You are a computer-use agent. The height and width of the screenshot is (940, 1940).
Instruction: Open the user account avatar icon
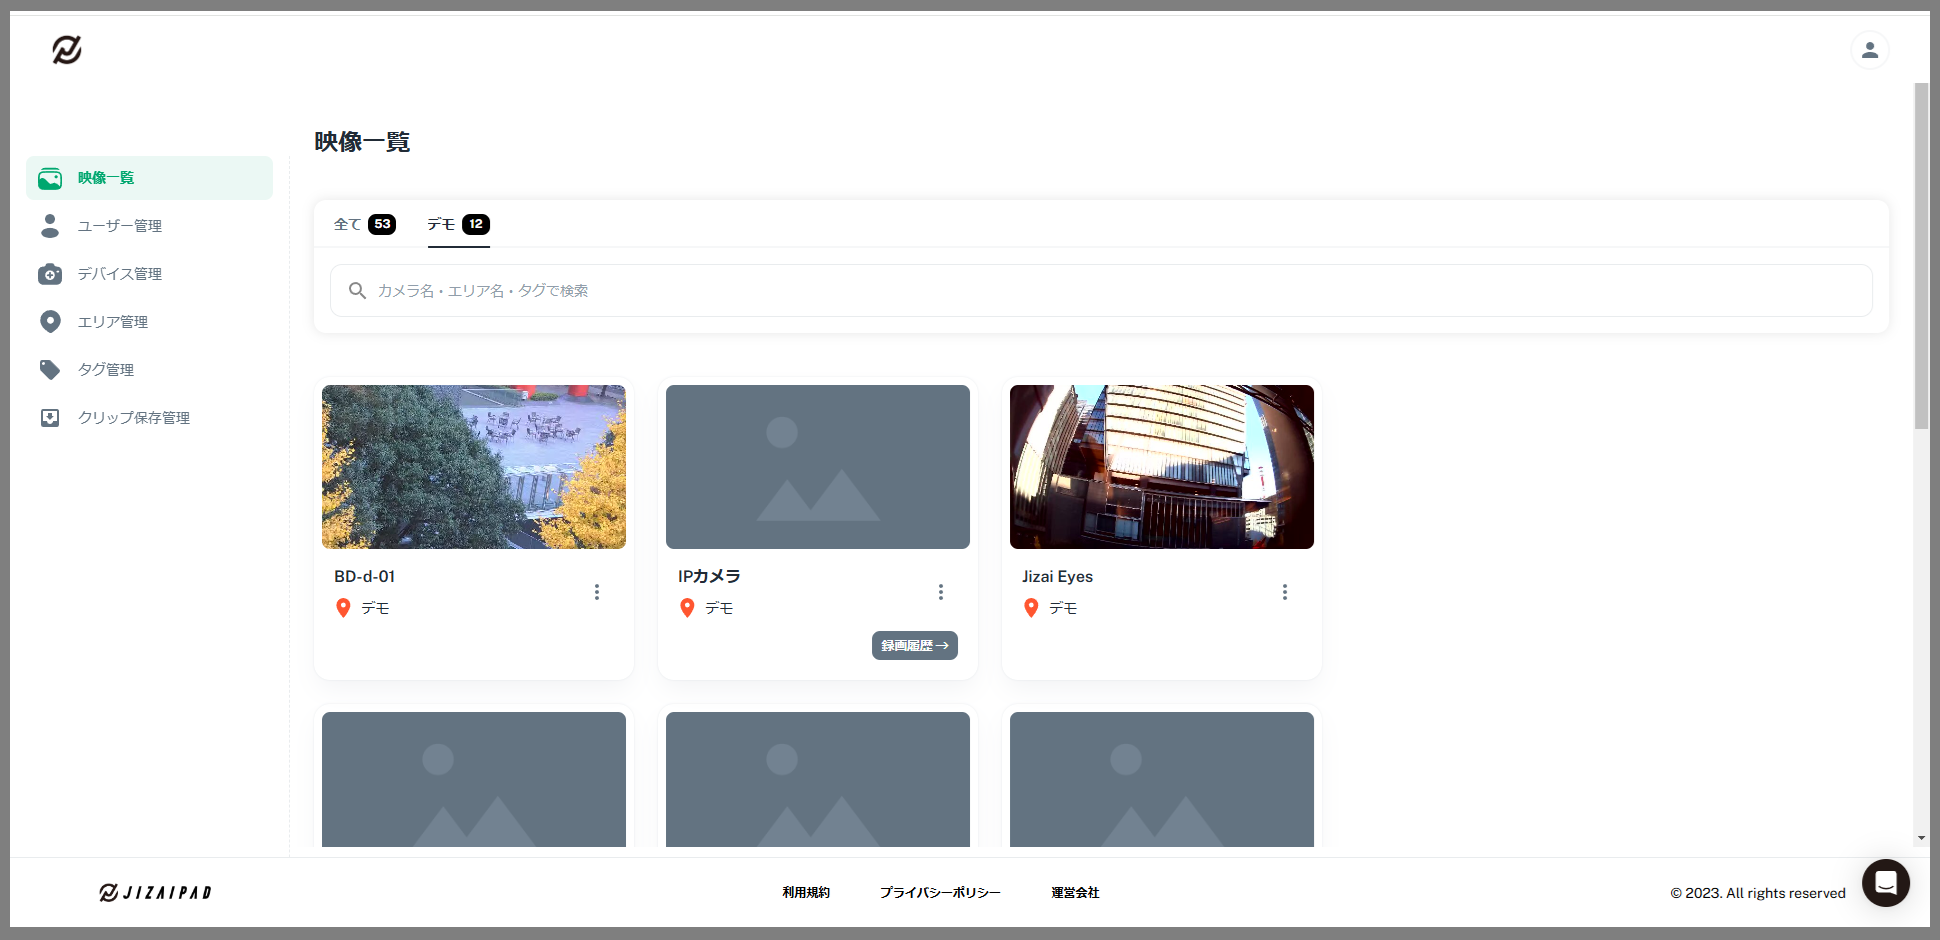point(1869,50)
